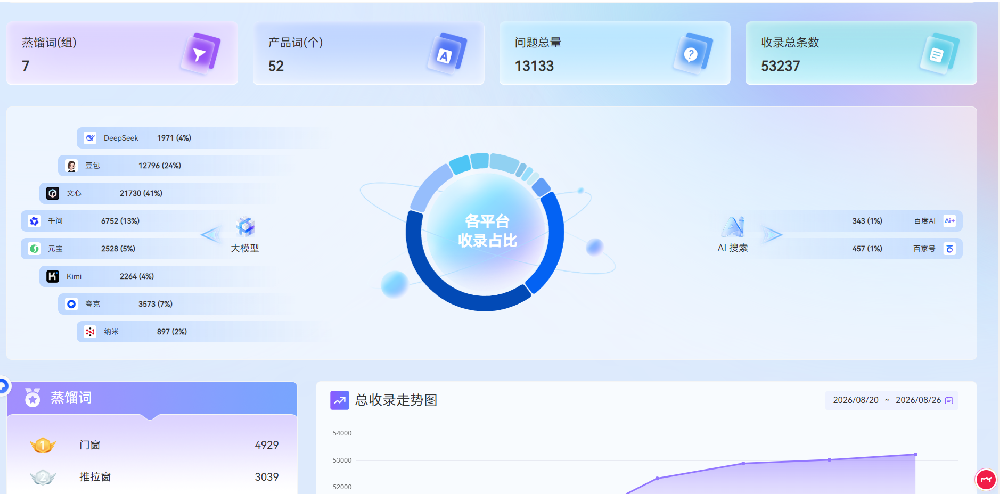Click the Kimi label text
Image resolution: width=1000 pixels, height=494 pixels.
(x=73, y=277)
